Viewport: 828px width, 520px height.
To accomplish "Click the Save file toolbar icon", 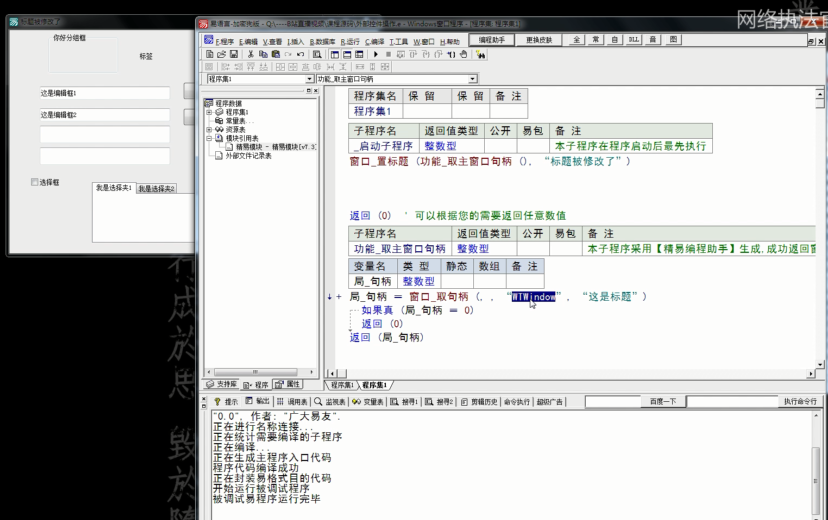I will [232, 54].
